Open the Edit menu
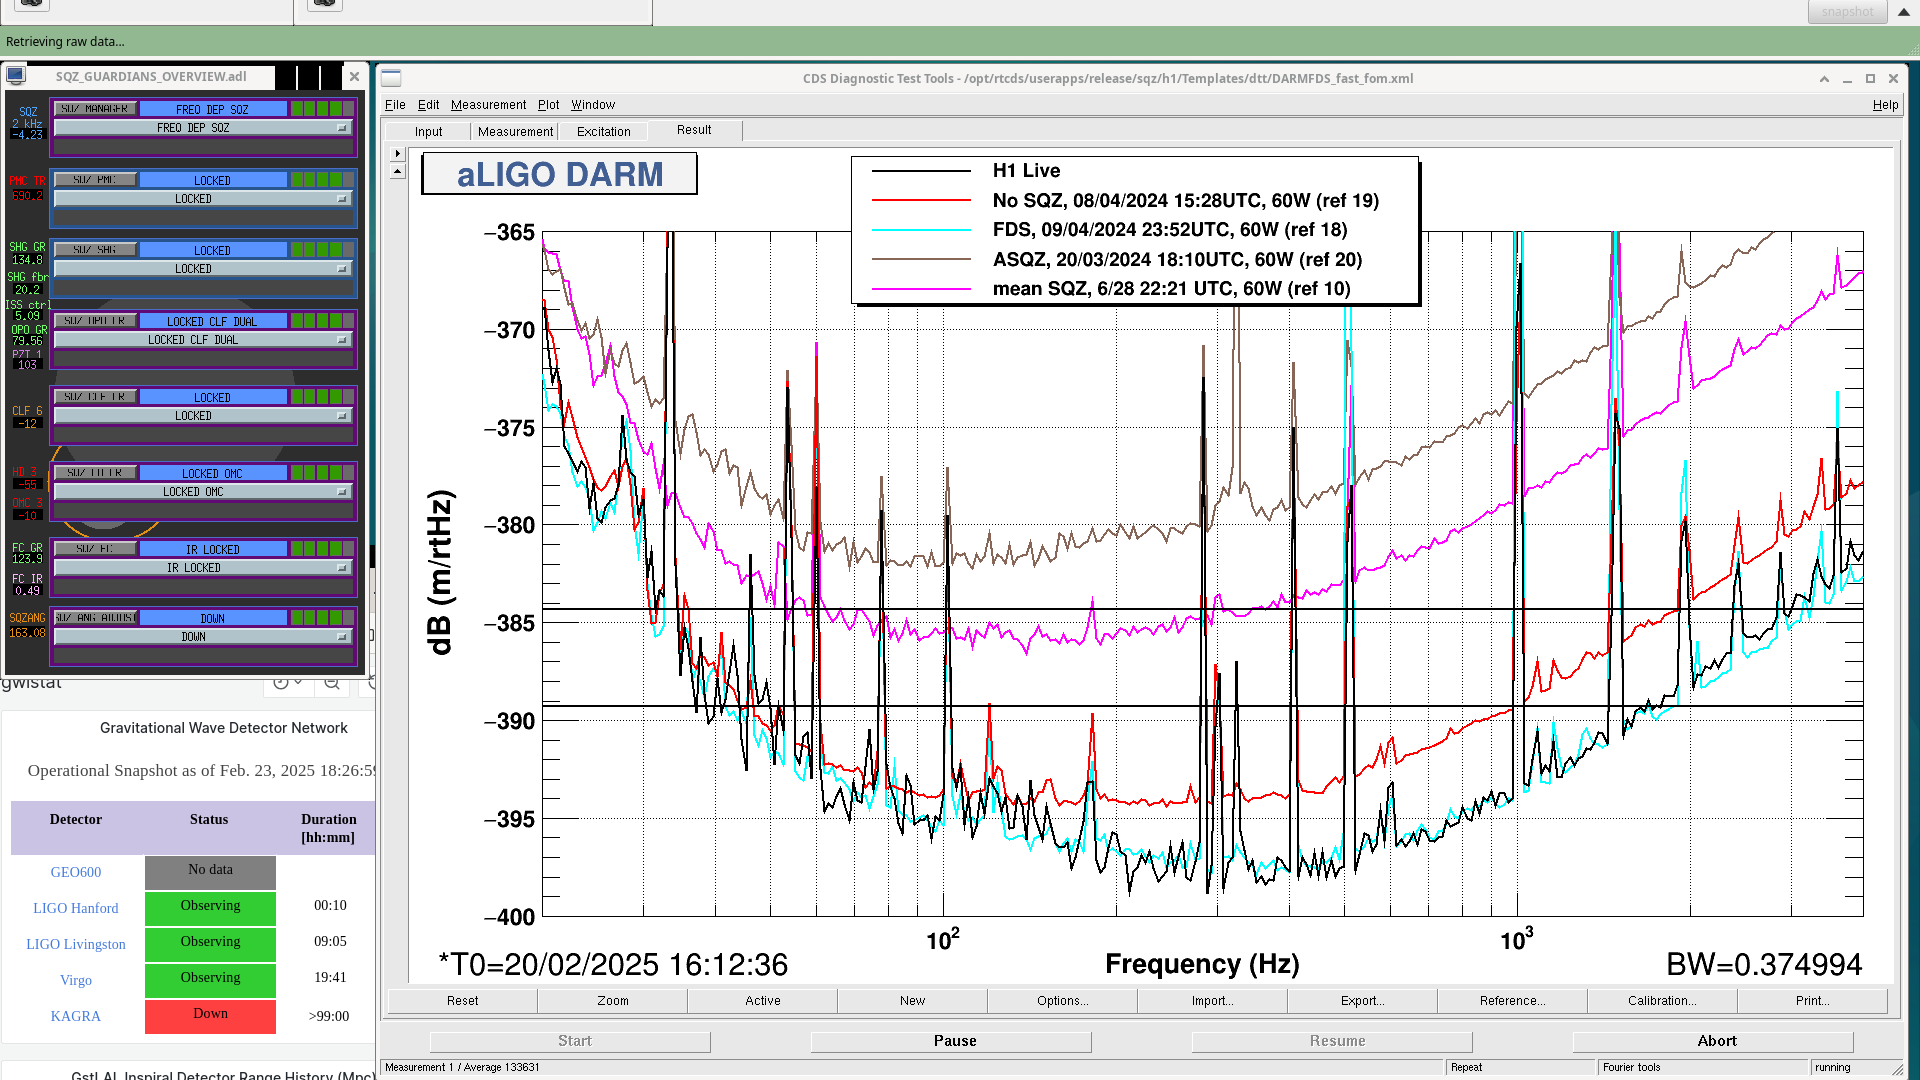The height and width of the screenshot is (1080, 1920). [x=428, y=105]
